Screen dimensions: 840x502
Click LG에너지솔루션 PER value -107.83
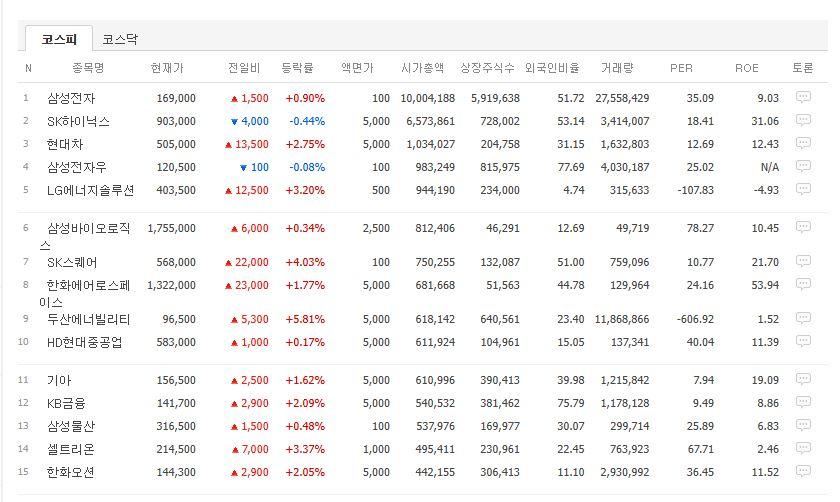tap(695, 190)
